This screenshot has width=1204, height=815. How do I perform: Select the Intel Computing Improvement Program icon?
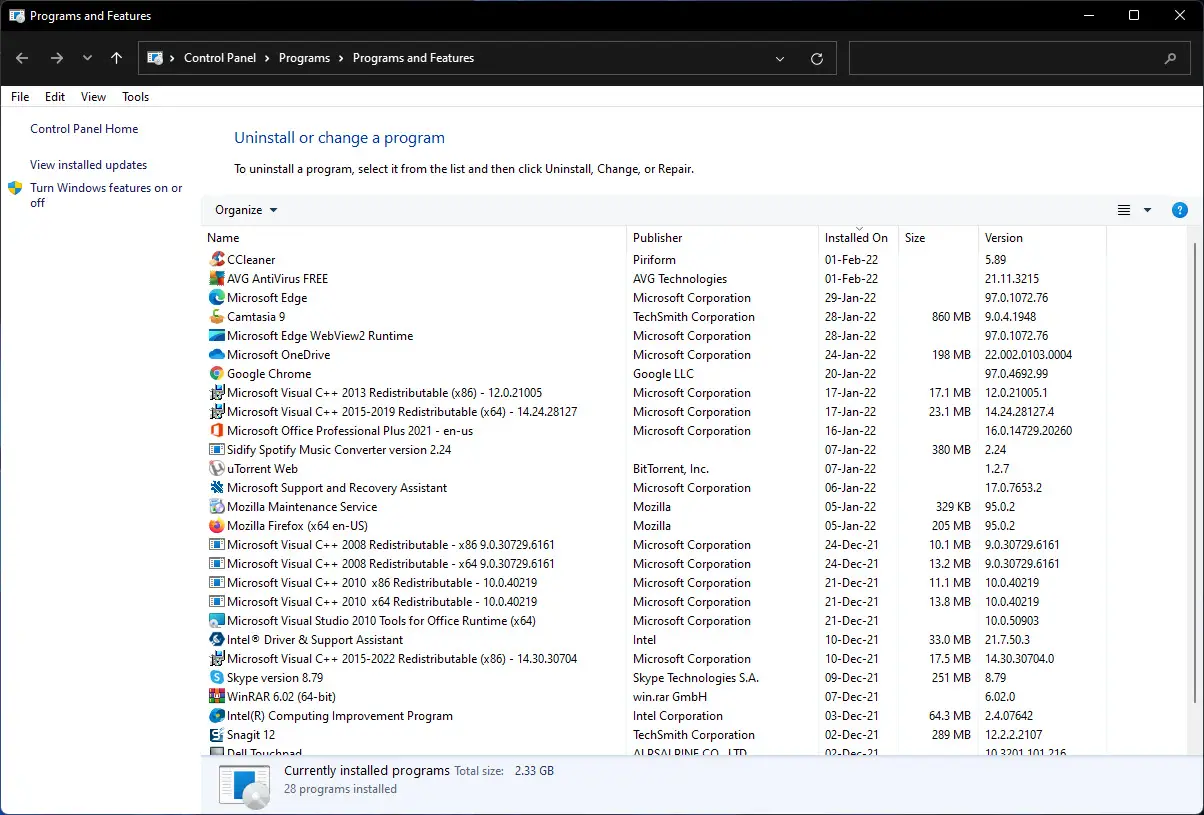tap(217, 716)
